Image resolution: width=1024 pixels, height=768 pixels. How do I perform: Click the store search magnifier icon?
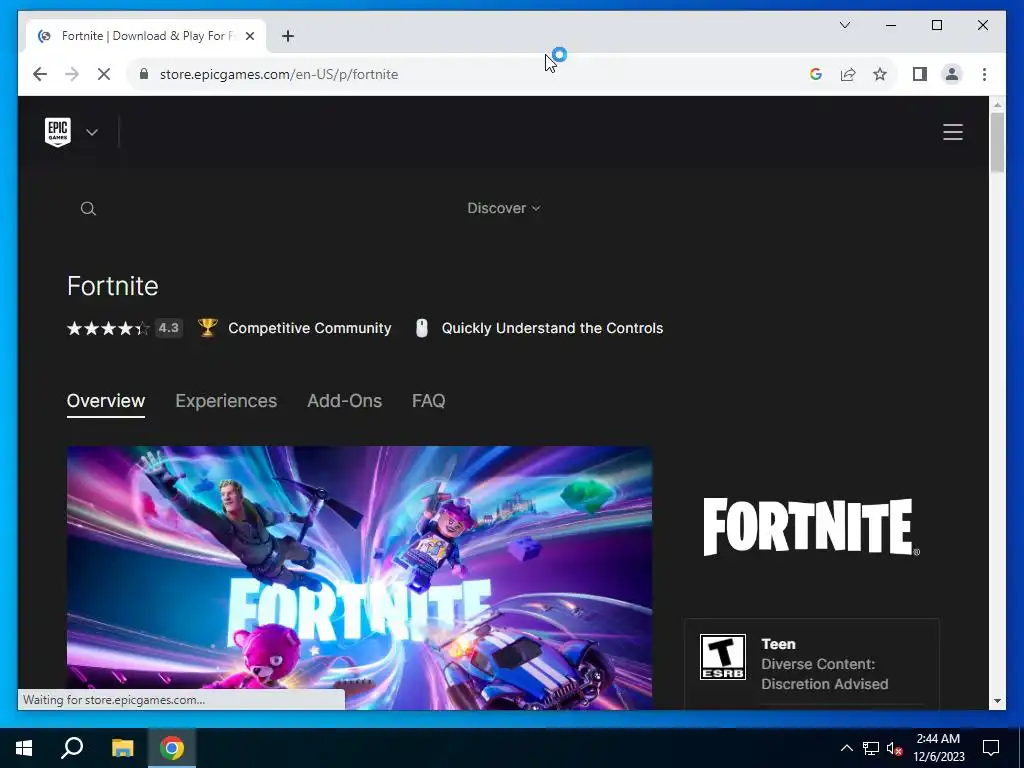point(88,208)
